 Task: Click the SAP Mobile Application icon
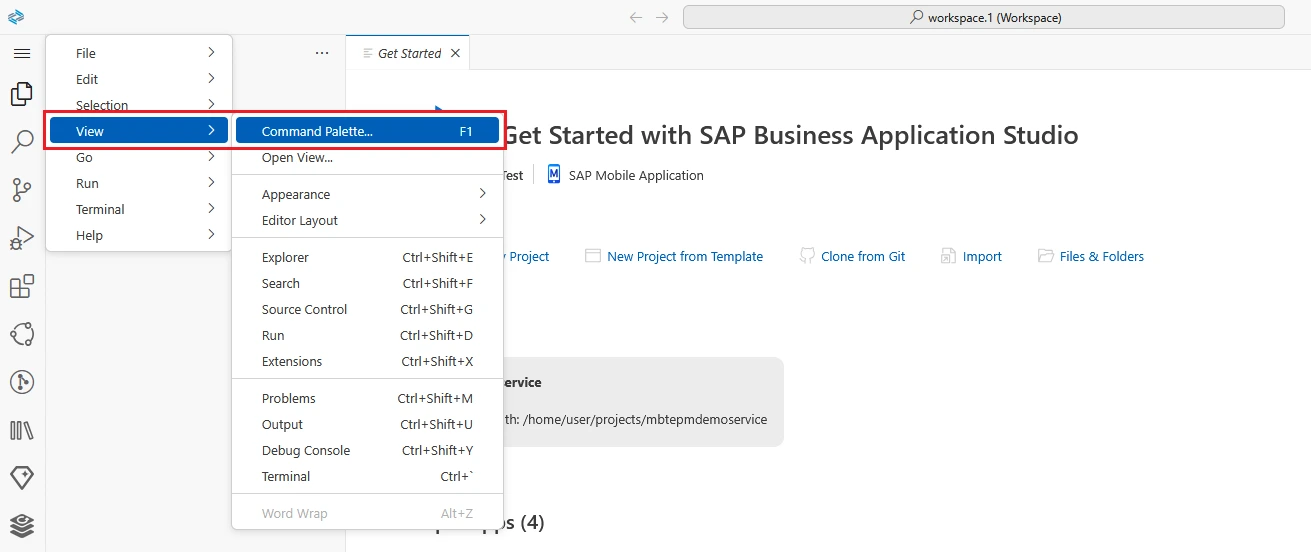point(554,175)
